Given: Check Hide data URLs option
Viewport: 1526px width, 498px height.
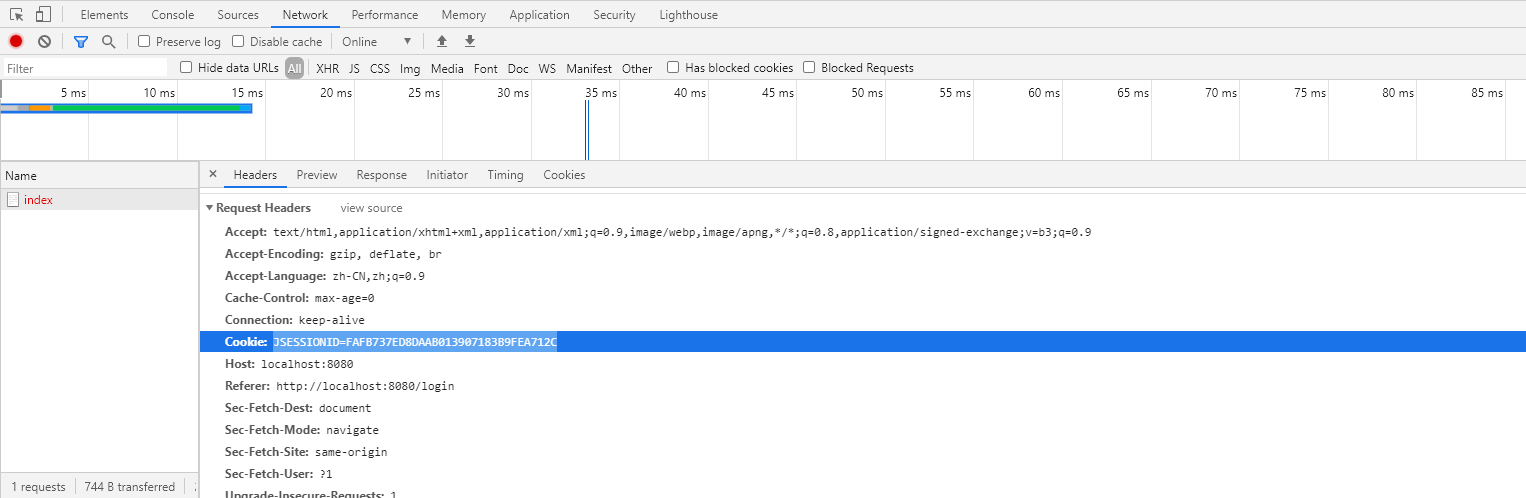Looking at the screenshot, I should (x=186, y=67).
